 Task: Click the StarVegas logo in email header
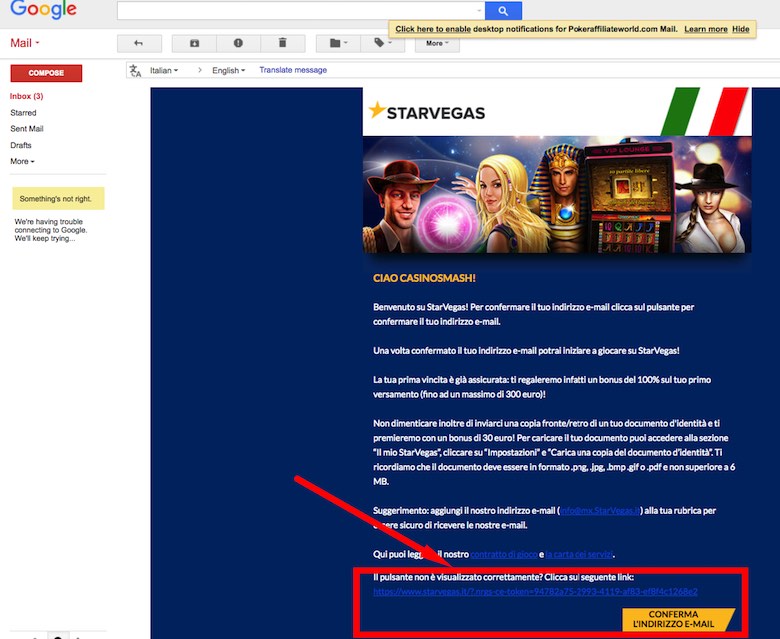tap(427, 112)
